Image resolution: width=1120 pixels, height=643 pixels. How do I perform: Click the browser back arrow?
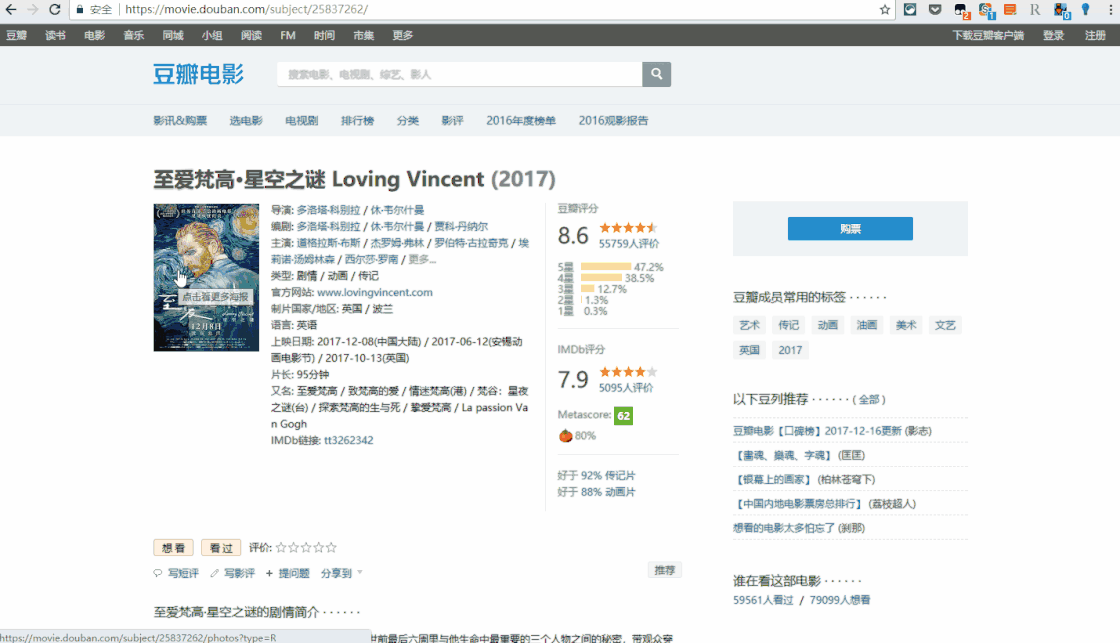point(11,9)
